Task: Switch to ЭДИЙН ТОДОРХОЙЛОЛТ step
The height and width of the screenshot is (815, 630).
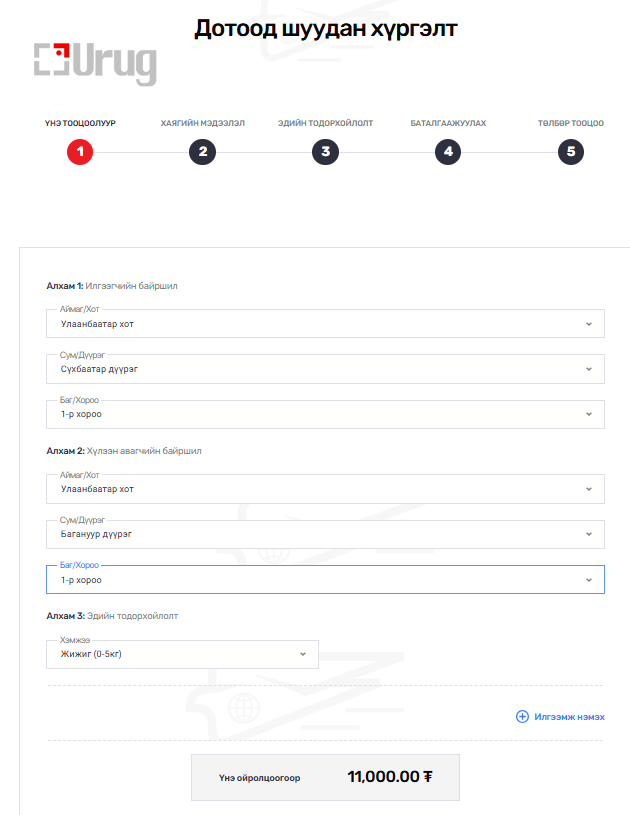Action: [x=325, y=123]
